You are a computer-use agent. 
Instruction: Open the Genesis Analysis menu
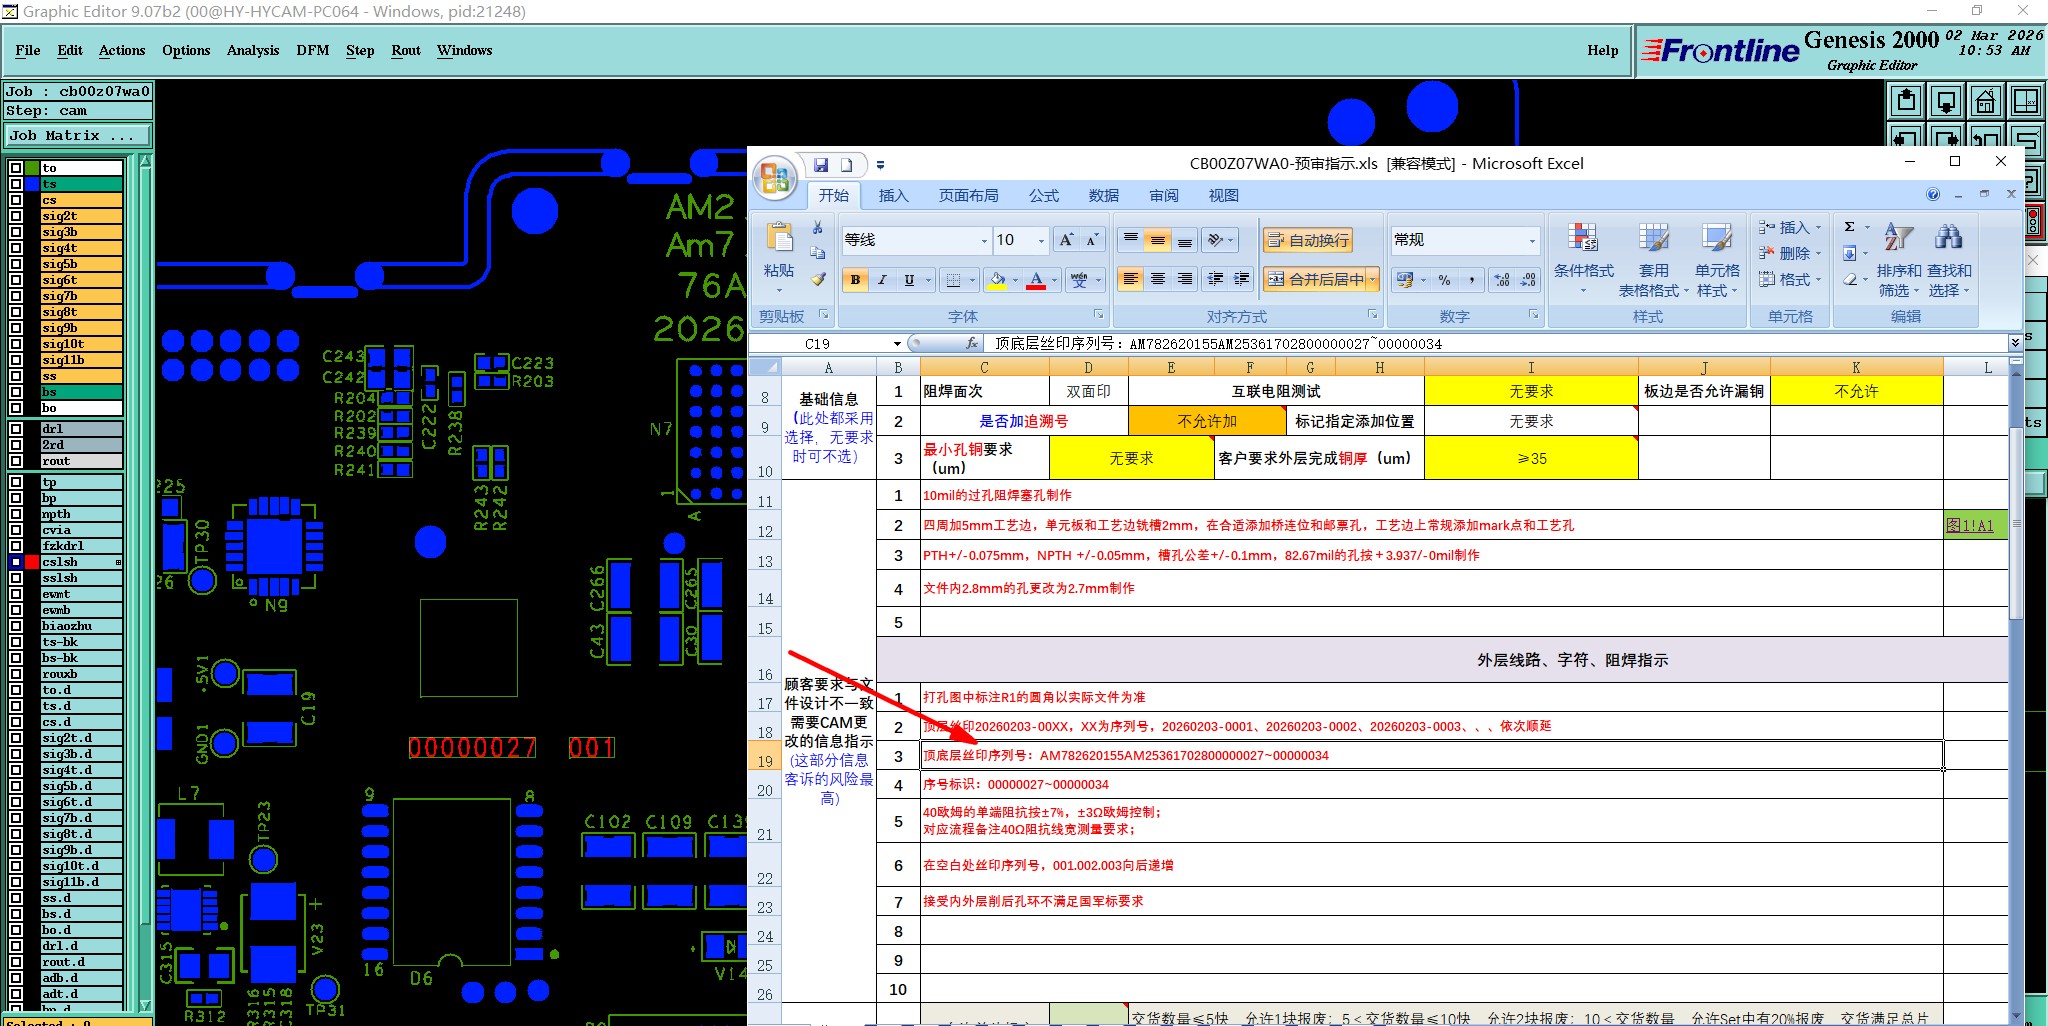pyautogui.click(x=253, y=50)
